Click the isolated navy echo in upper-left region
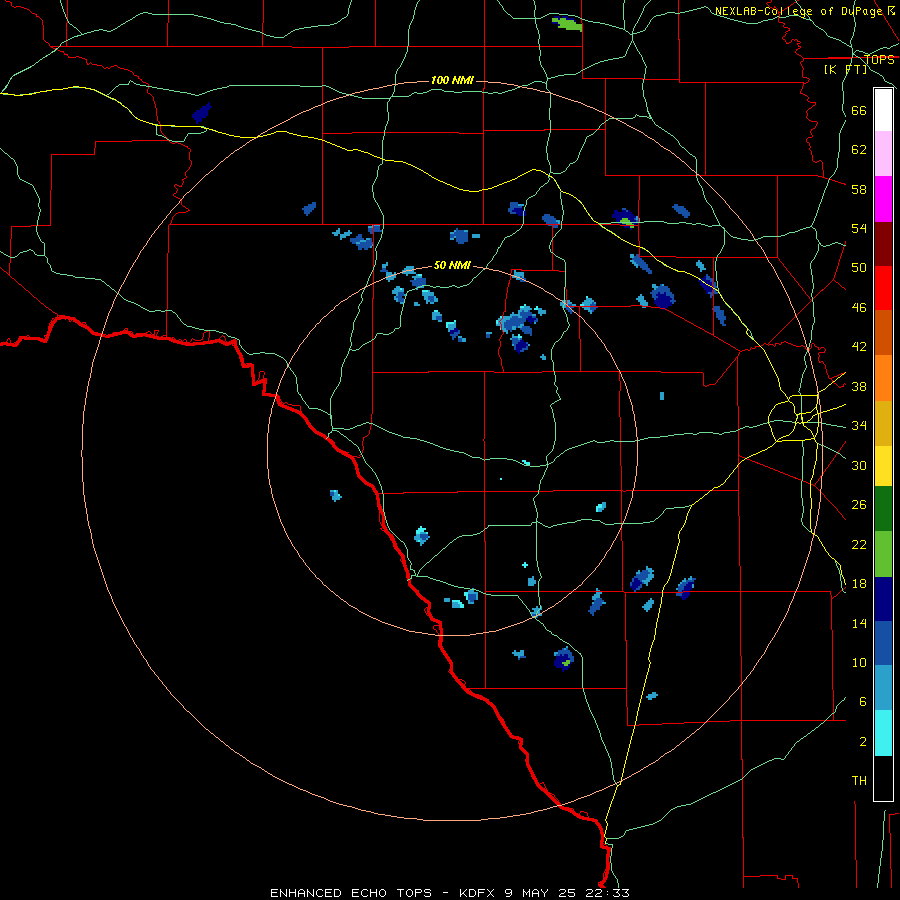The width and height of the screenshot is (900, 900). tap(201, 112)
